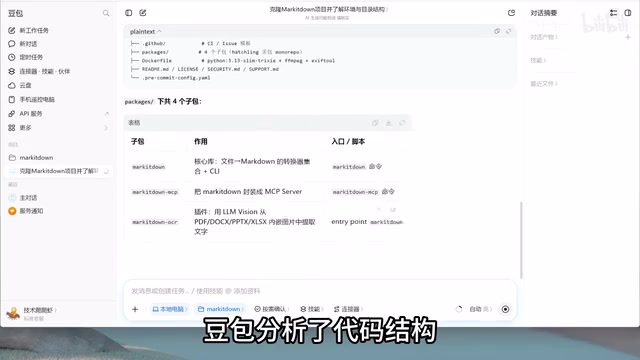The width and height of the screenshot is (640, 360).
Task: Open the 连接器 chip in input bar
Action: pyautogui.click(x=348, y=309)
